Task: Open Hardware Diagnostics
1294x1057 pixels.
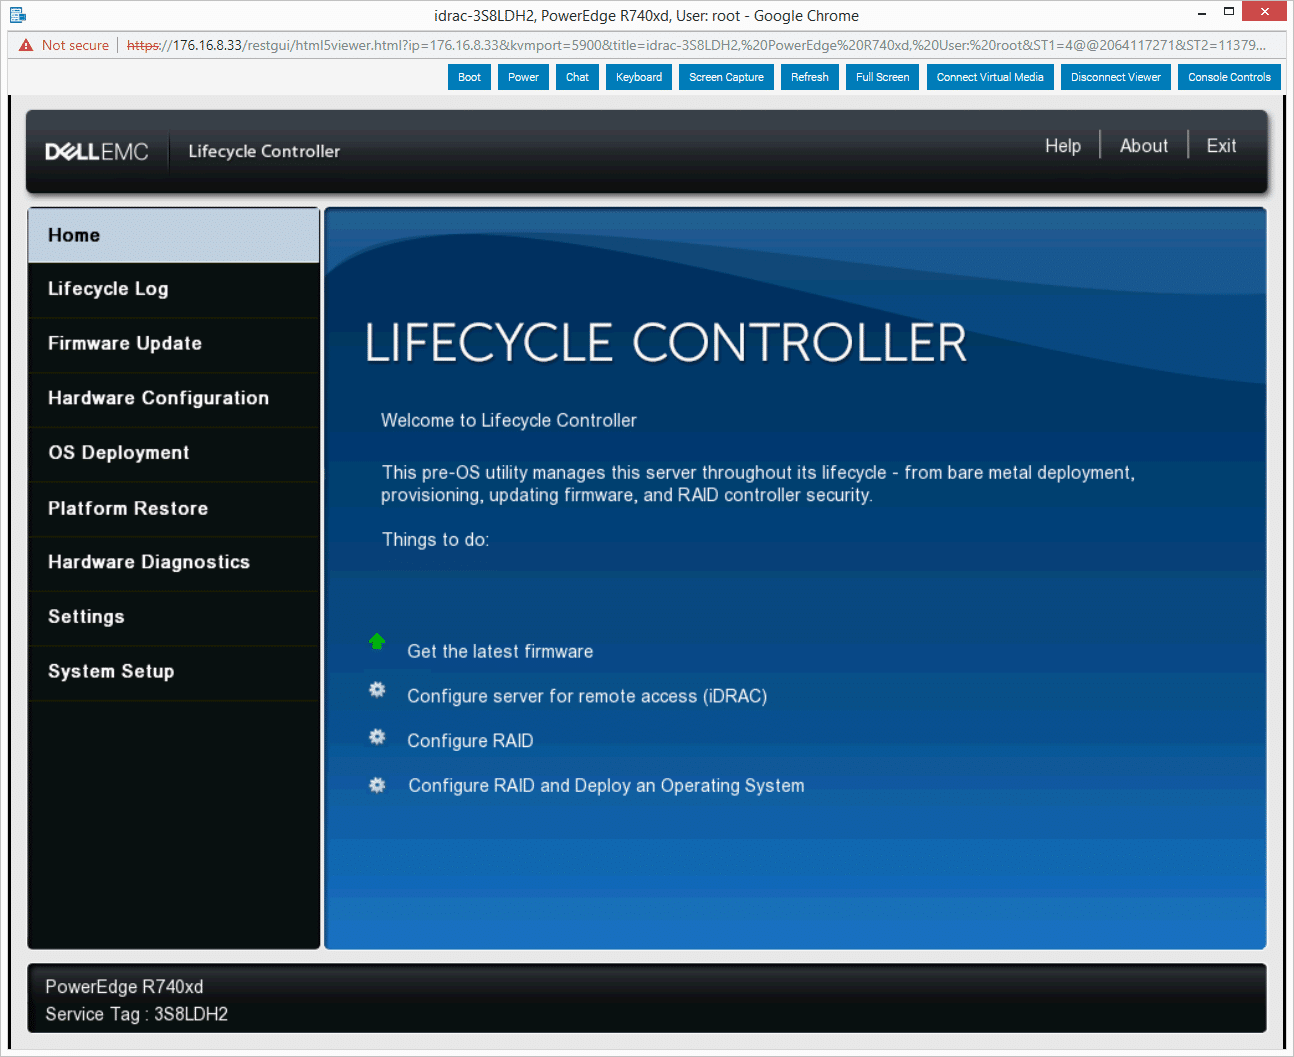Action: click(x=174, y=562)
